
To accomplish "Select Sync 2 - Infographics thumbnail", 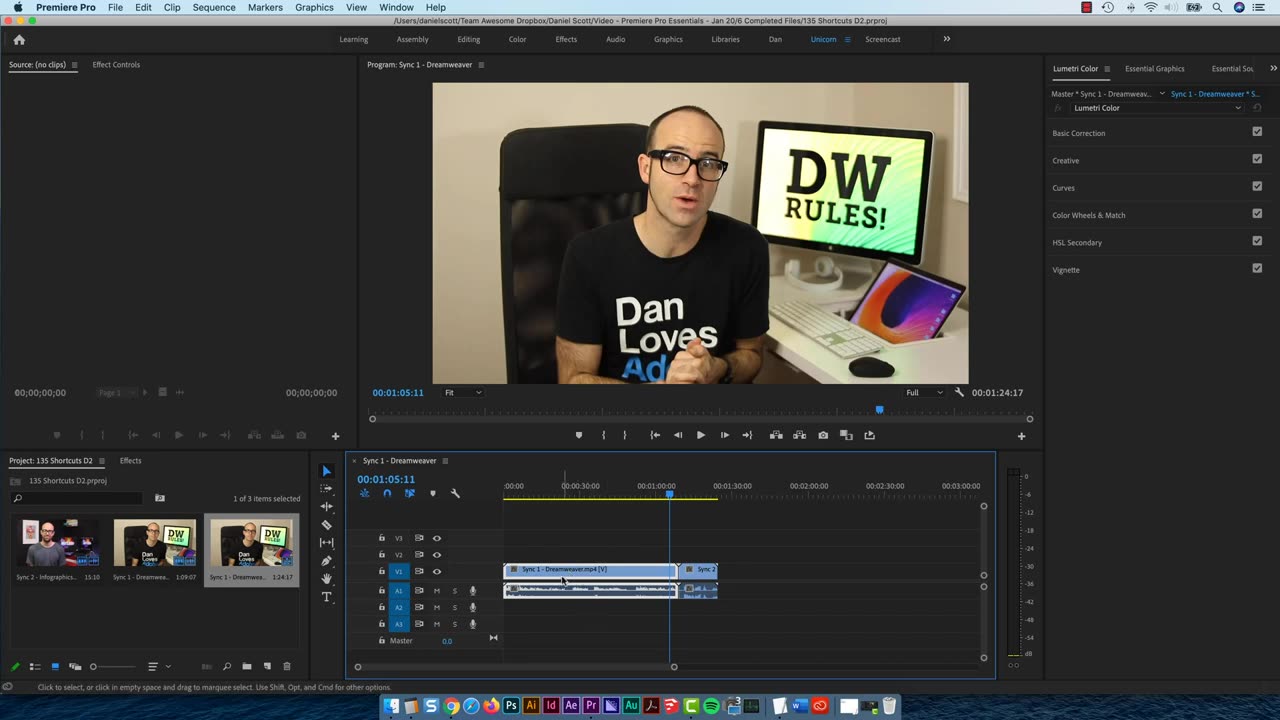I will point(57,542).
